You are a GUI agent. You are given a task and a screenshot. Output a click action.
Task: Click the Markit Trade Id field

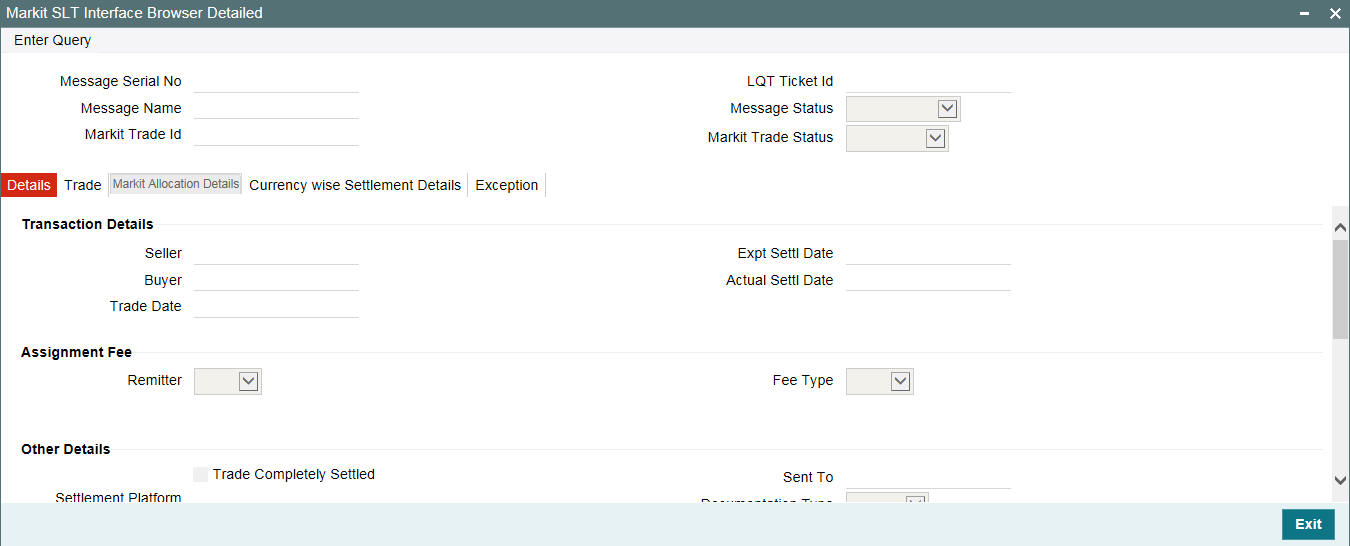tap(276, 134)
